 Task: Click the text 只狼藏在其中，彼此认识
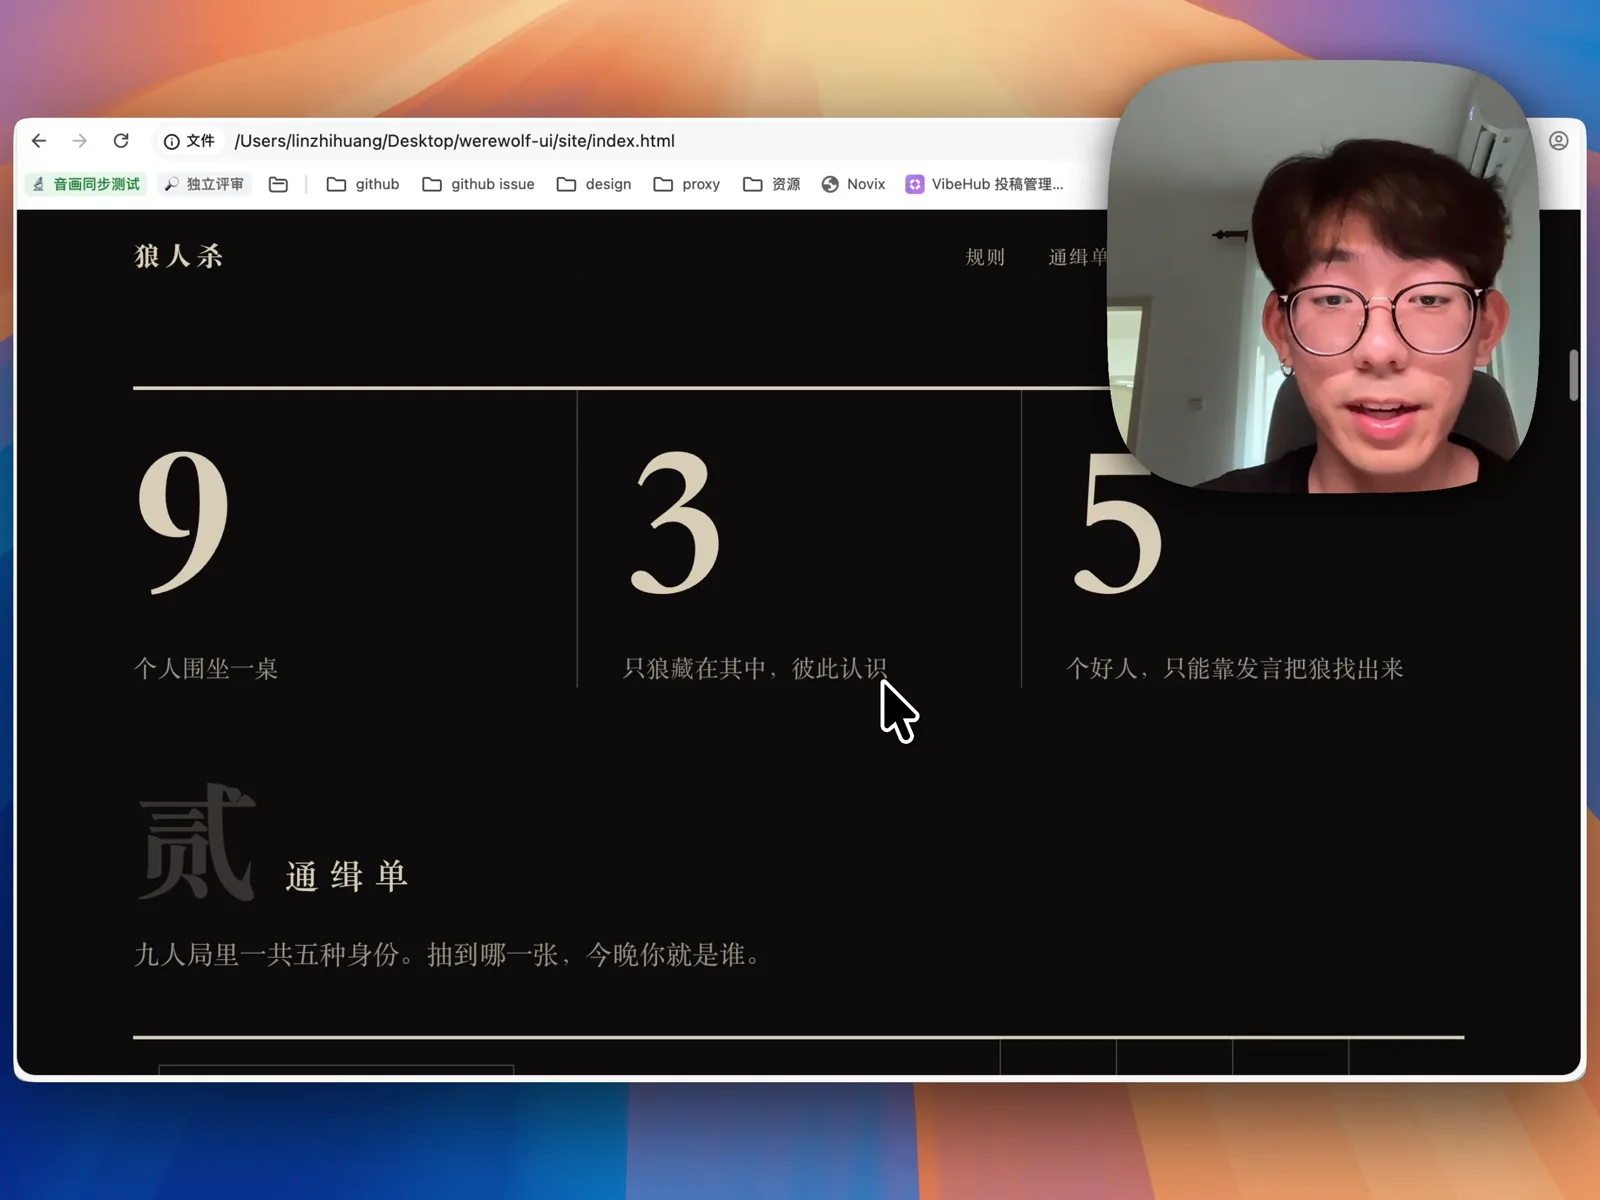pyautogui.click(x=755, y=668)
